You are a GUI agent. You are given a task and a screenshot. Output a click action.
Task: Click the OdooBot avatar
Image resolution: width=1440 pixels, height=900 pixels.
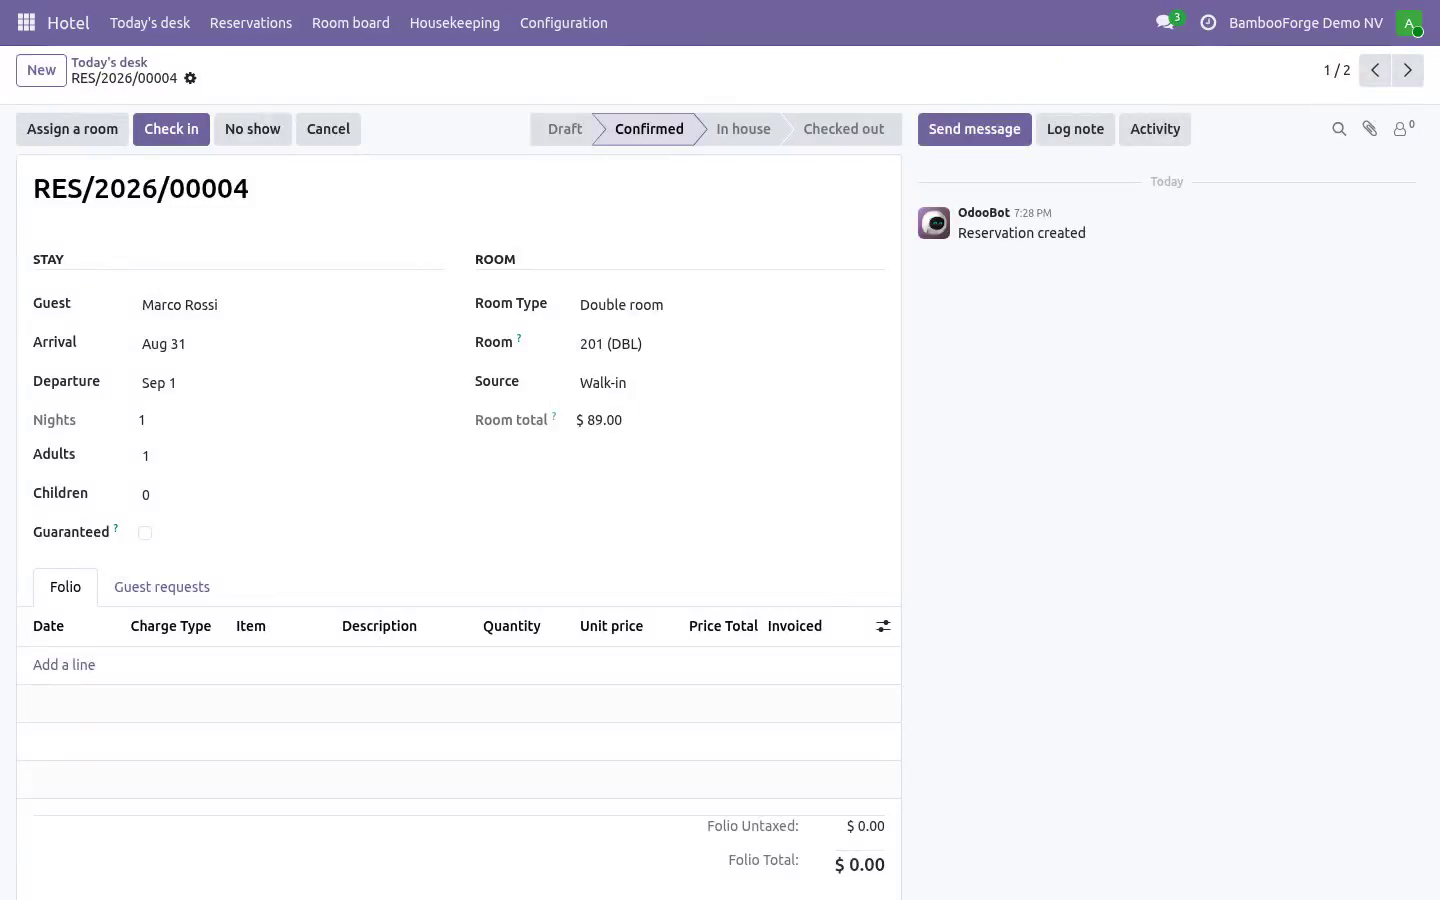[934, 223]
